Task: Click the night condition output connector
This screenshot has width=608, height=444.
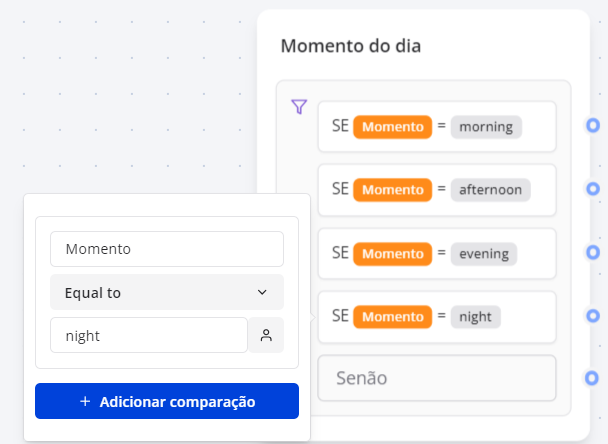Action: pyautogui.click(x=593, y=316)
